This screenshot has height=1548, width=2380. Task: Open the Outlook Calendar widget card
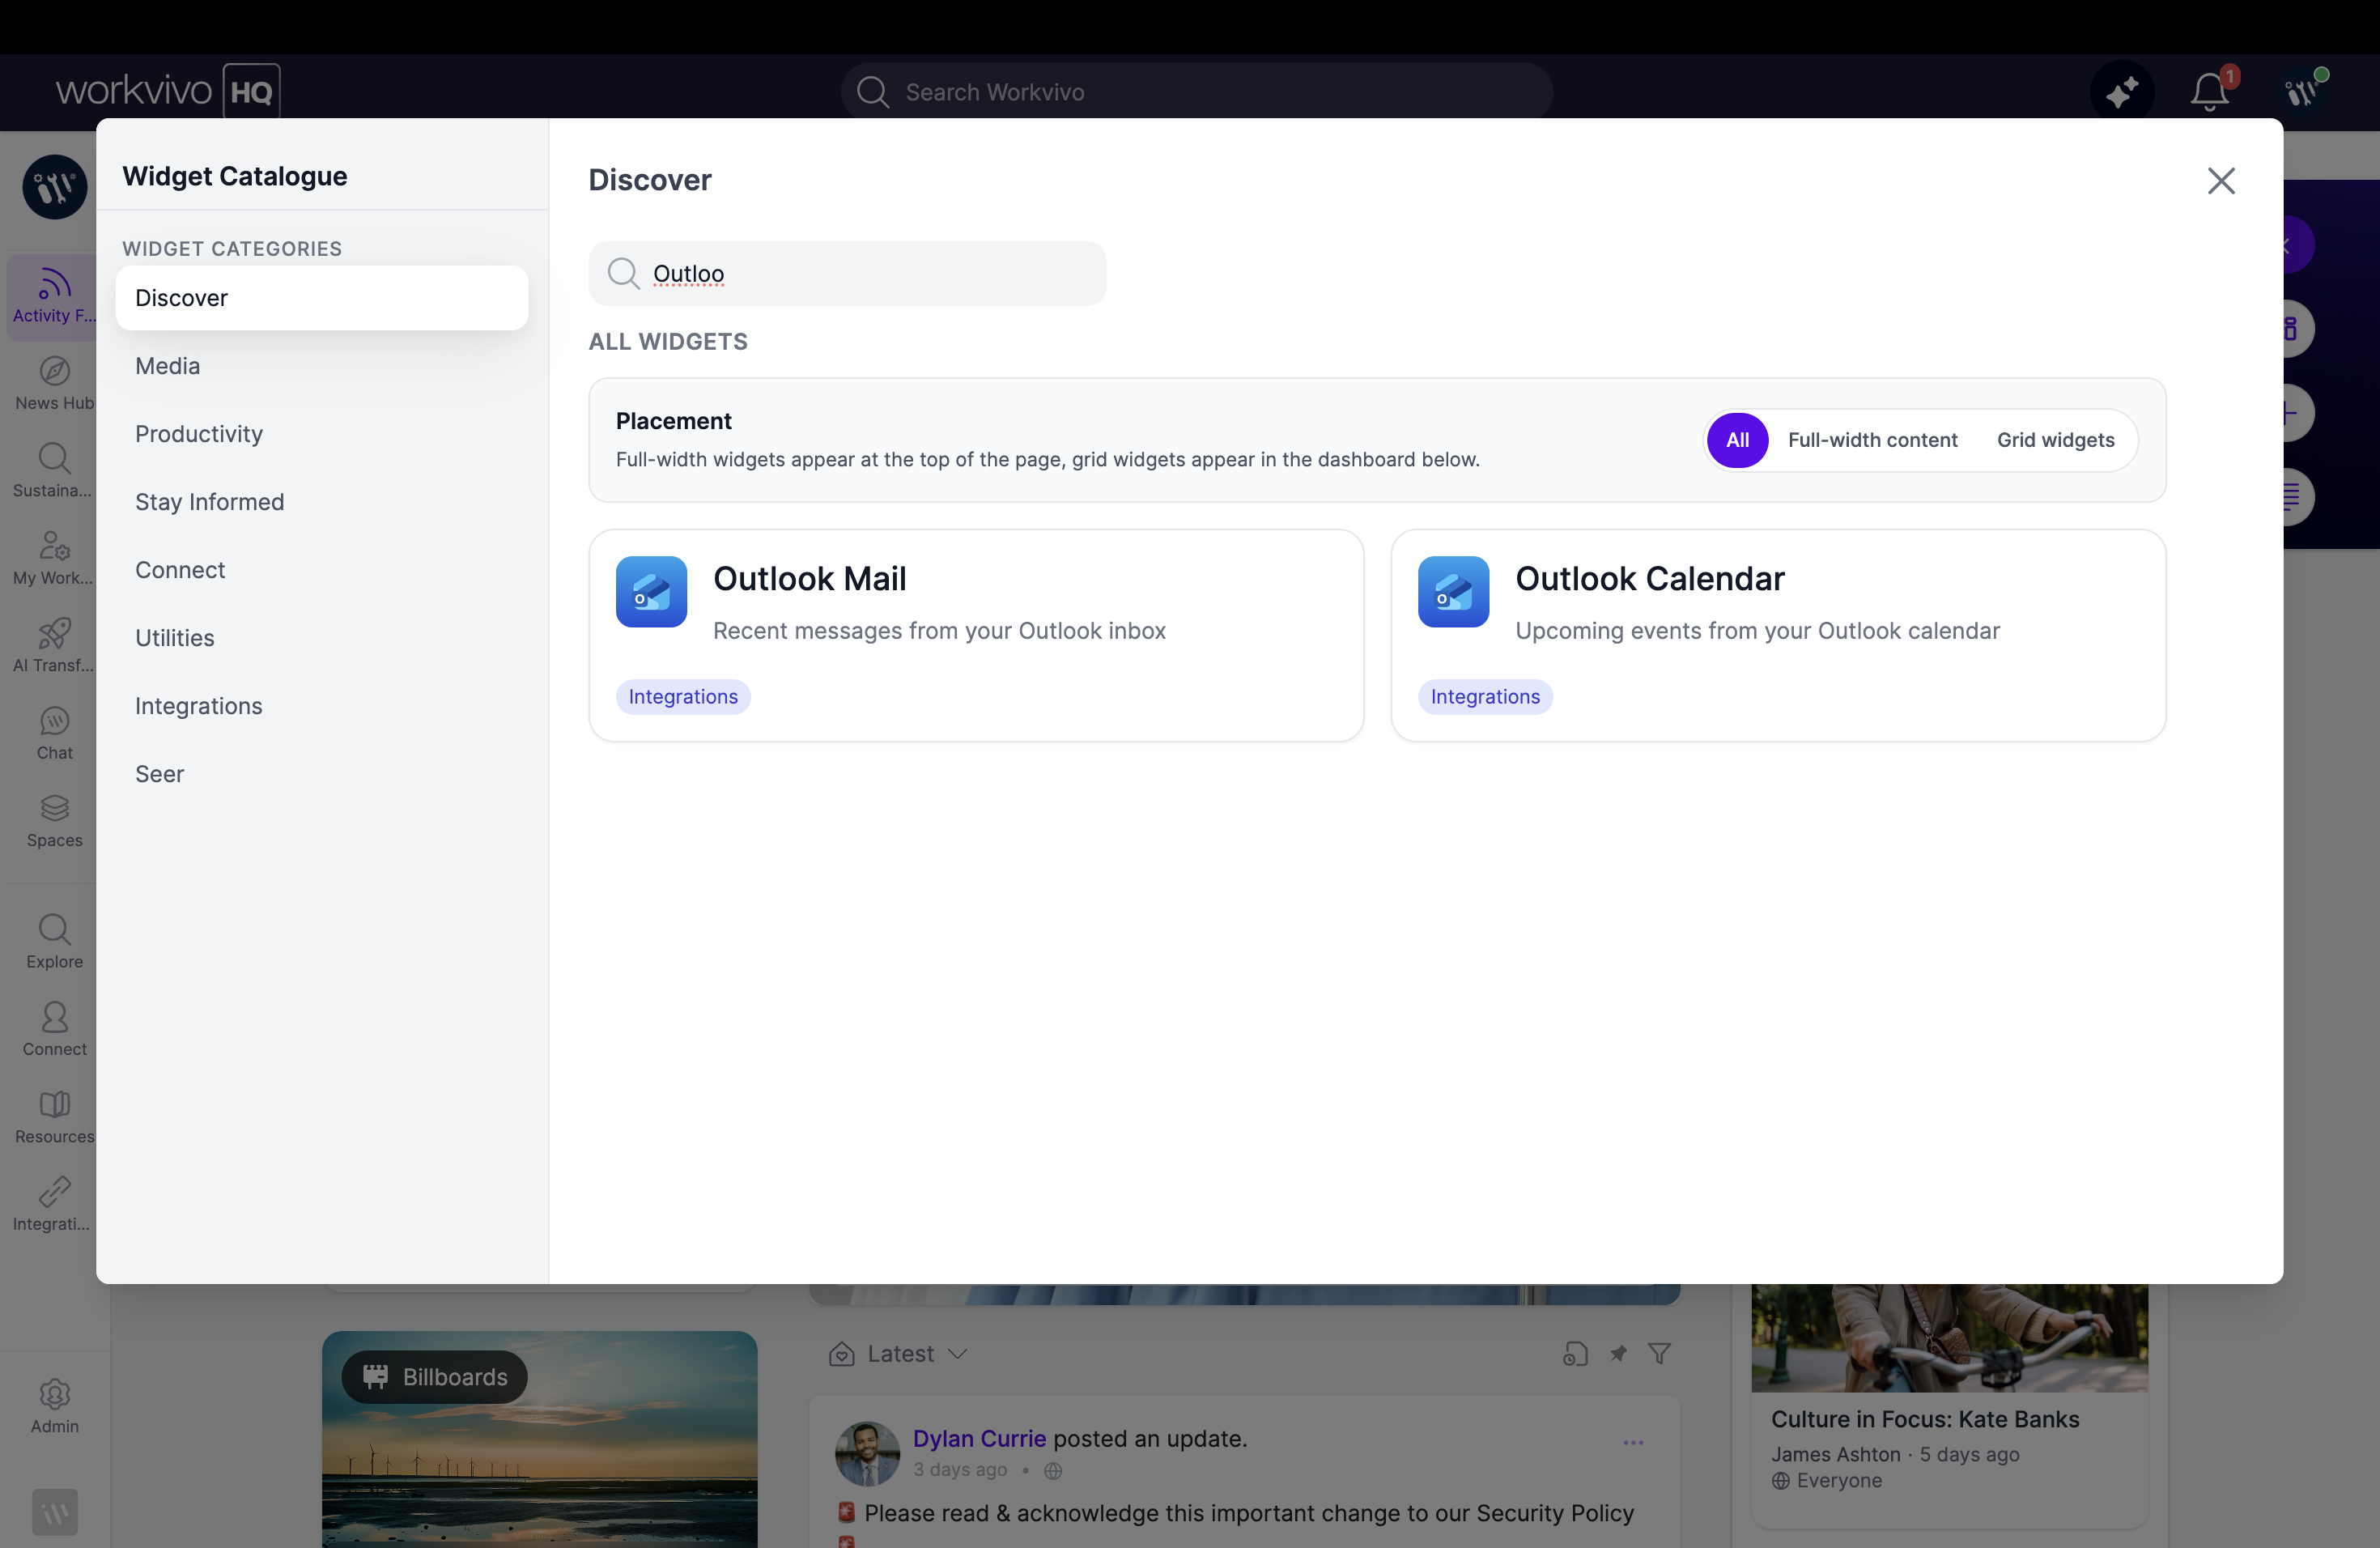click(1778, 636)
